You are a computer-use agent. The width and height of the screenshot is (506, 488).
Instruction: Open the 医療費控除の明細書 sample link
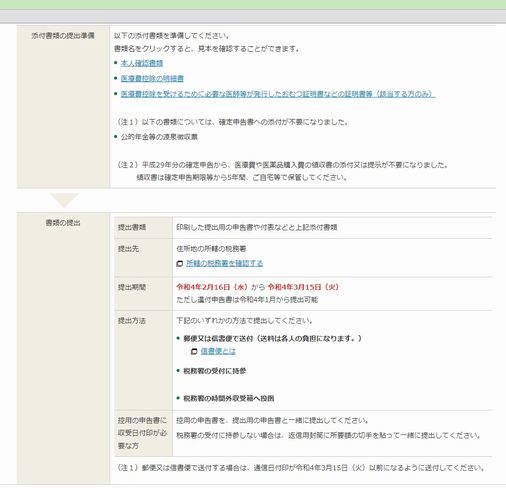point(152,78)
